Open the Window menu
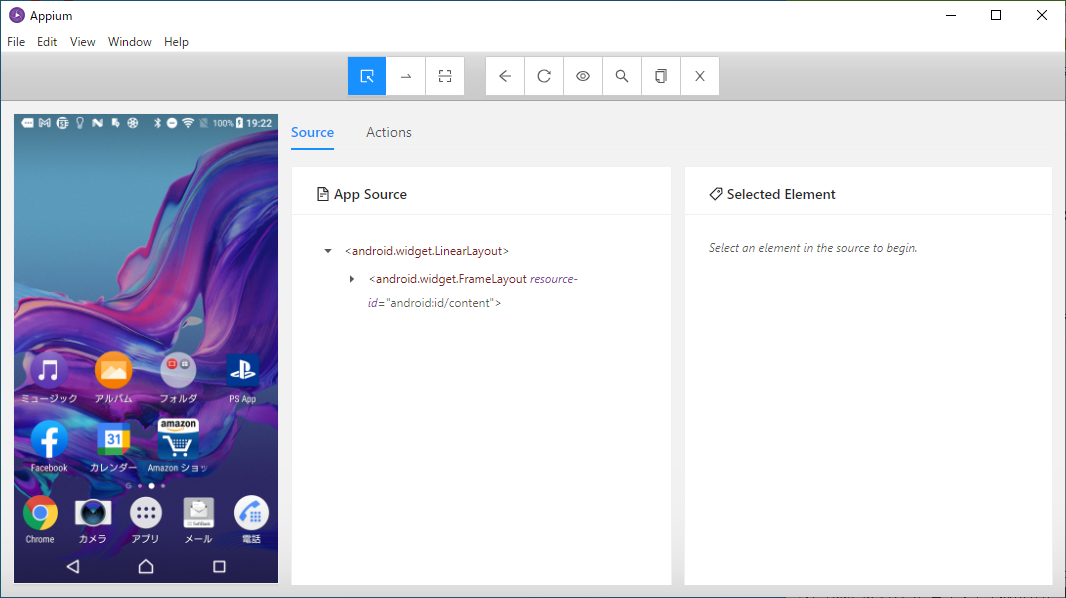Viewport: 1066px width, 598px height. (x=130, y=42)
